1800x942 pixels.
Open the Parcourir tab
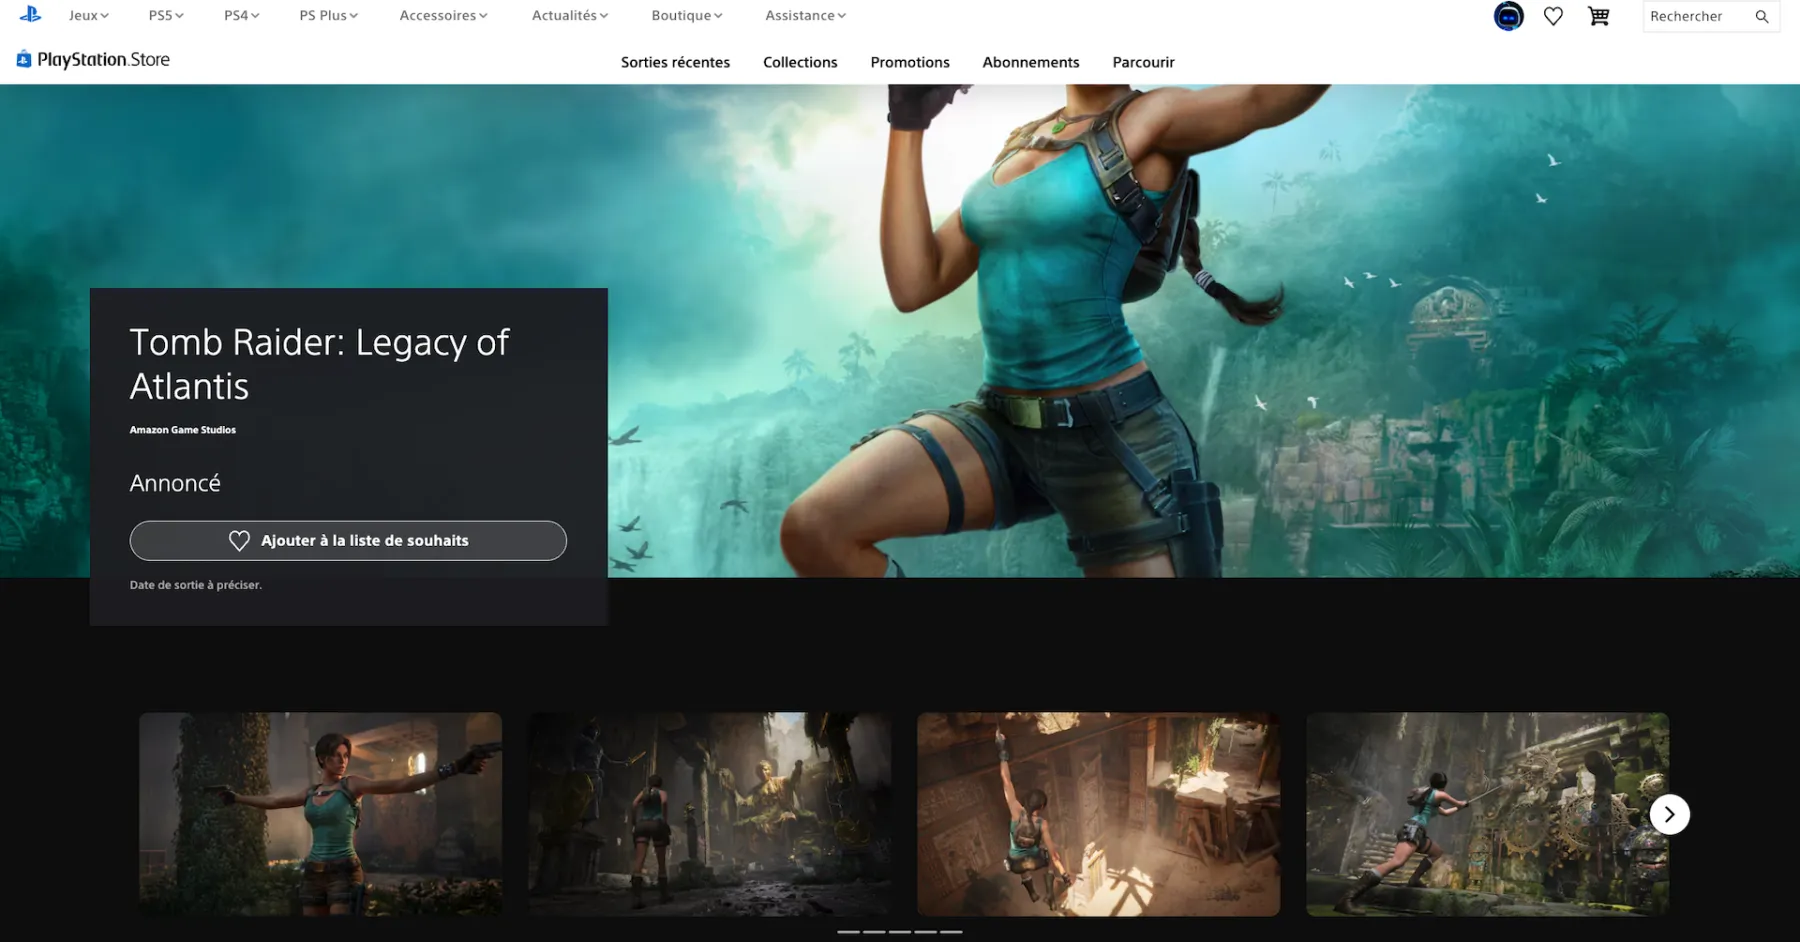coord(1143,62)
